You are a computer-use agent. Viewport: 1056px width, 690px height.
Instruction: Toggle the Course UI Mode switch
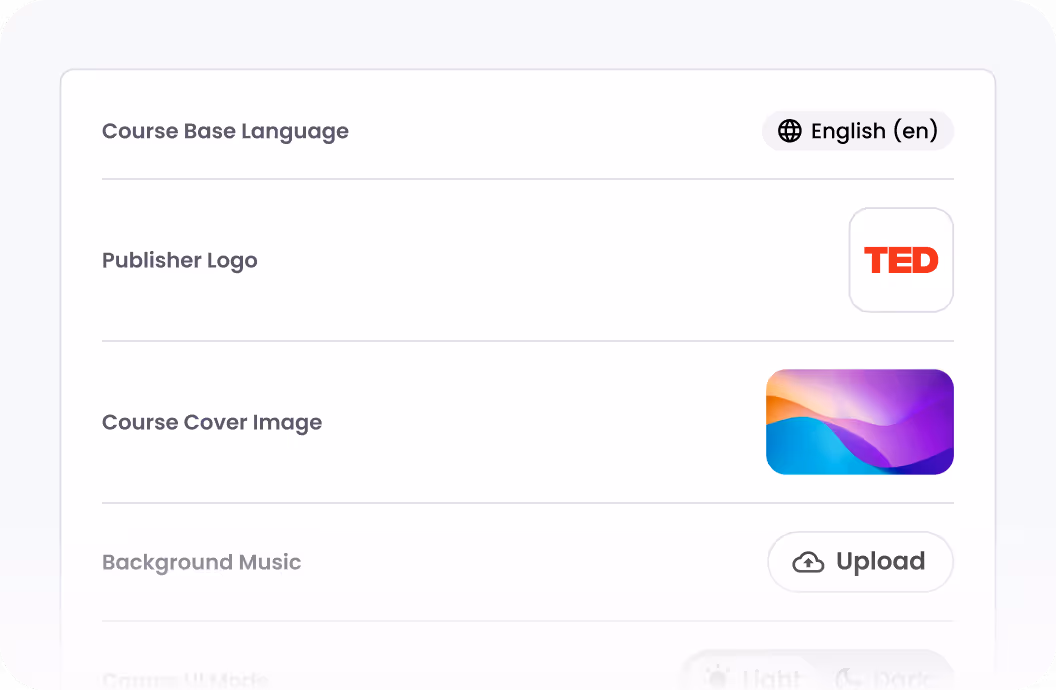[817, 677]
